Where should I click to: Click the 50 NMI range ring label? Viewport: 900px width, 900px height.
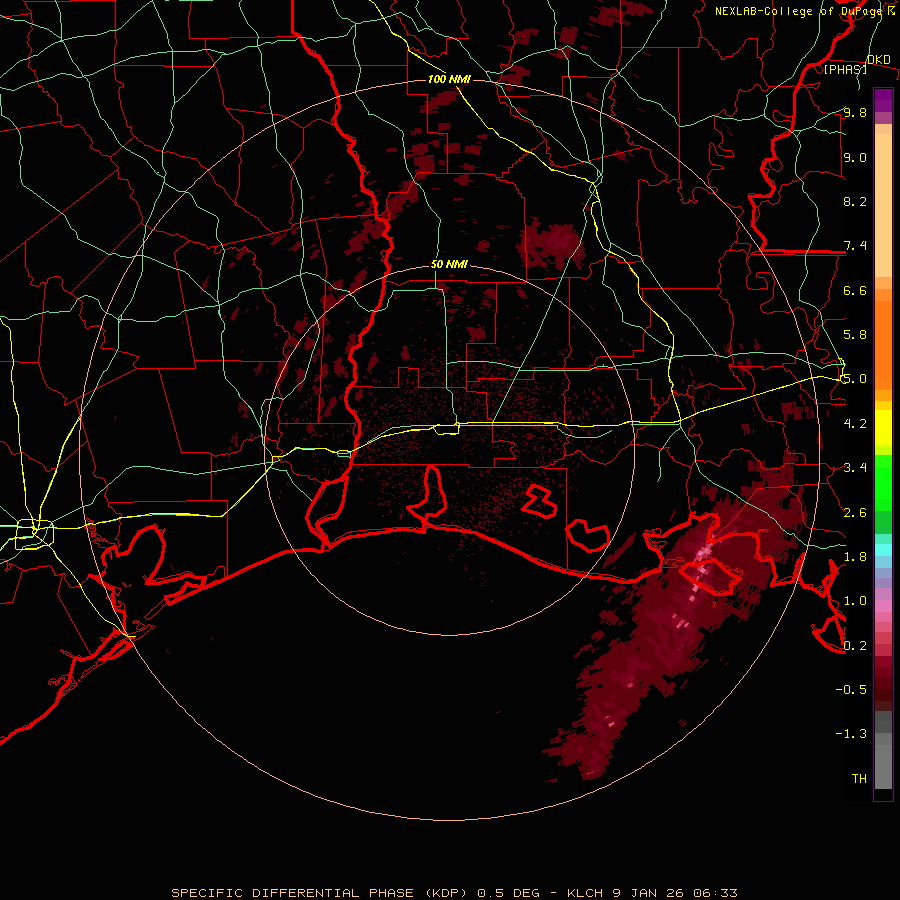(x=449, y=265)
